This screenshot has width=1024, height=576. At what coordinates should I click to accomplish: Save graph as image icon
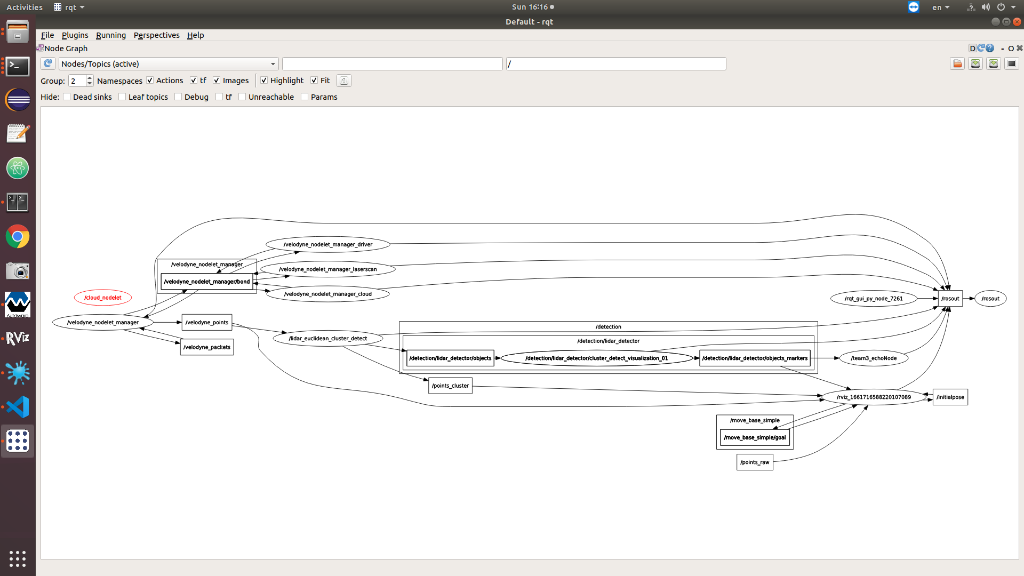point(1012,63)
